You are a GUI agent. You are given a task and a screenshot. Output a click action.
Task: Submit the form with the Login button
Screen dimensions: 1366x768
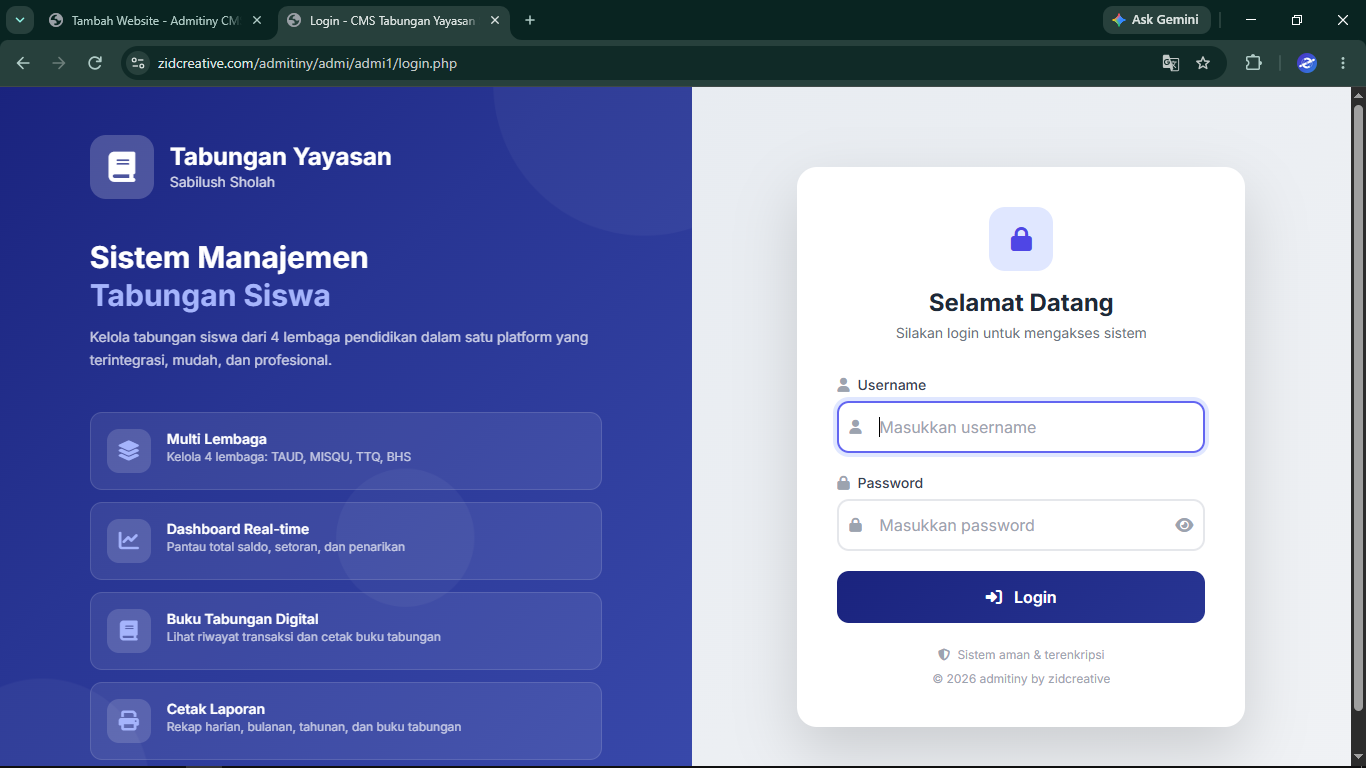pyautogui.click(x=1021, y=597)
